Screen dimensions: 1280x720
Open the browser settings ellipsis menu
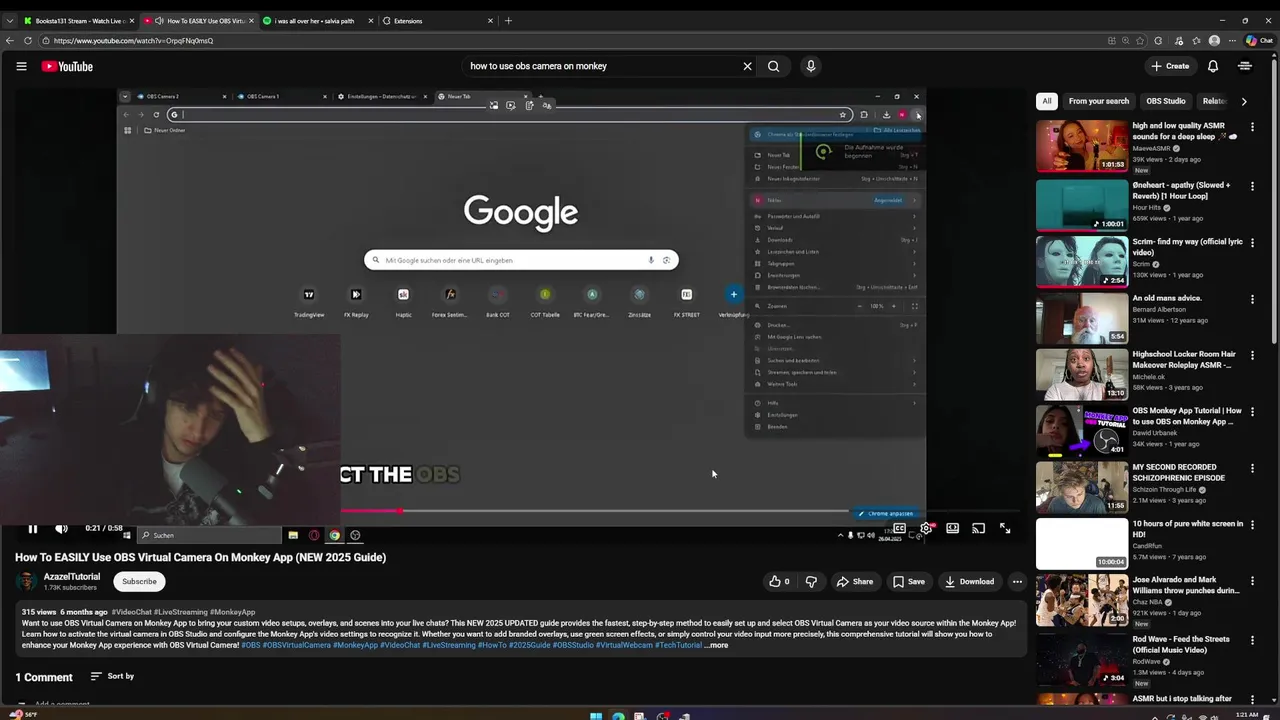(x=1231, y=41)
